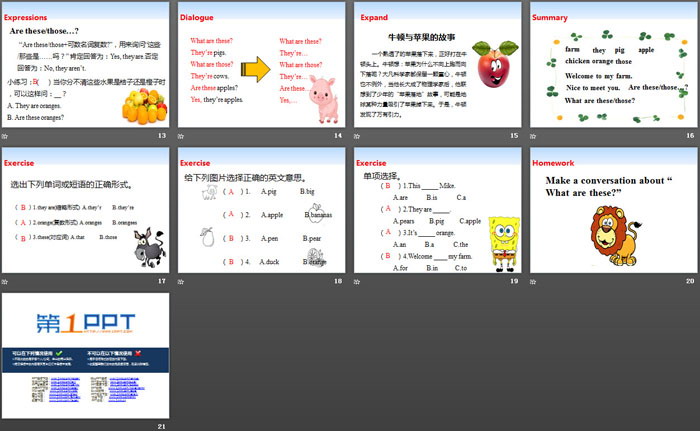700x431 pixels.
Task: Select slide 18 Exercise picture-matching thumbnail
Action: click(x=261, y=210)
